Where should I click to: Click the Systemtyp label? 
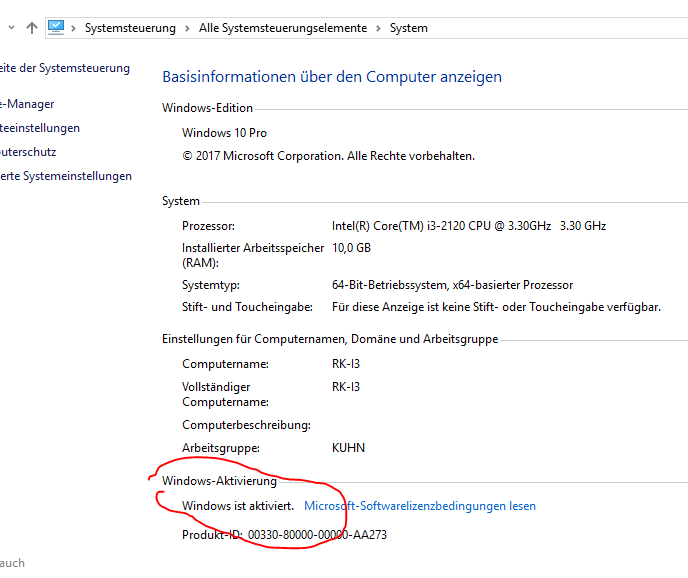211,285
